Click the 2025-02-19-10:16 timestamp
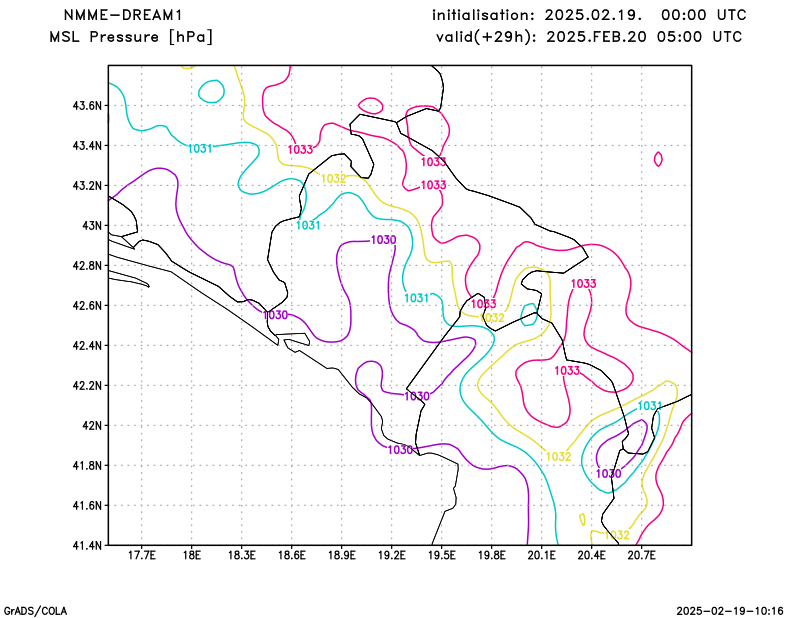Screen dimensions: 800x618 (730, 611)
